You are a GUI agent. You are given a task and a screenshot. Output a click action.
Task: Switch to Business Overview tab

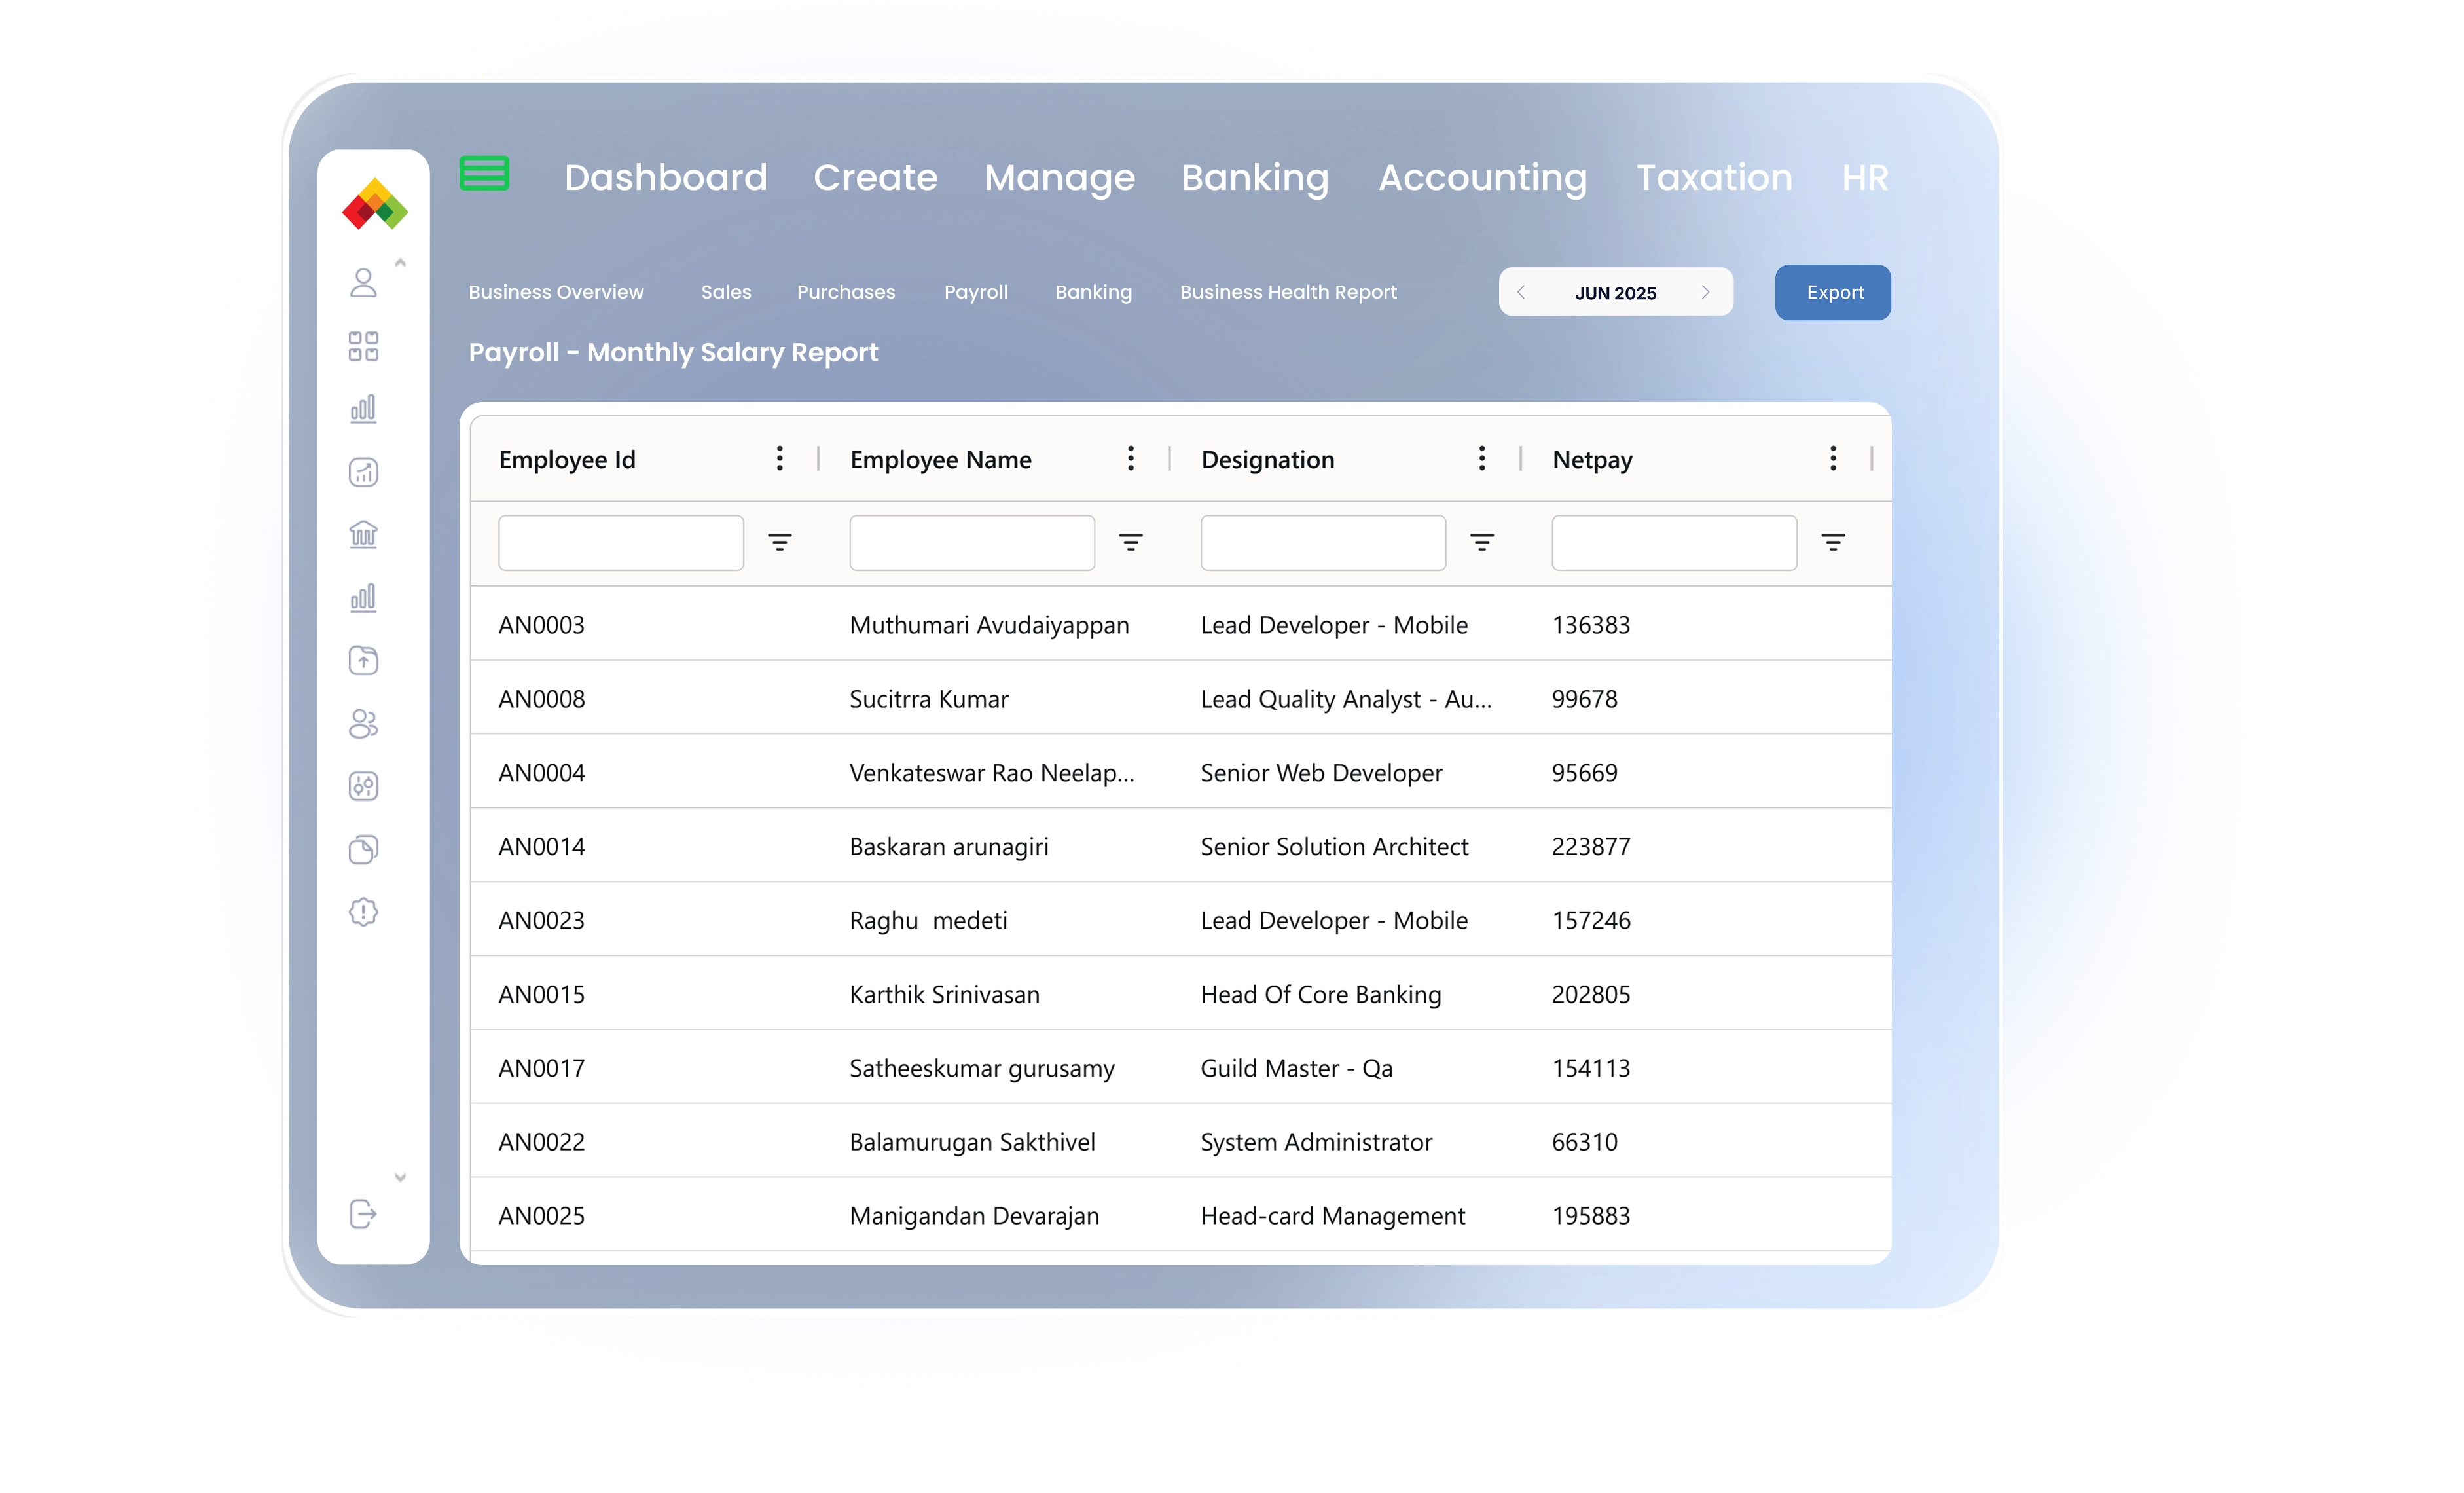(x=556, y=292)
